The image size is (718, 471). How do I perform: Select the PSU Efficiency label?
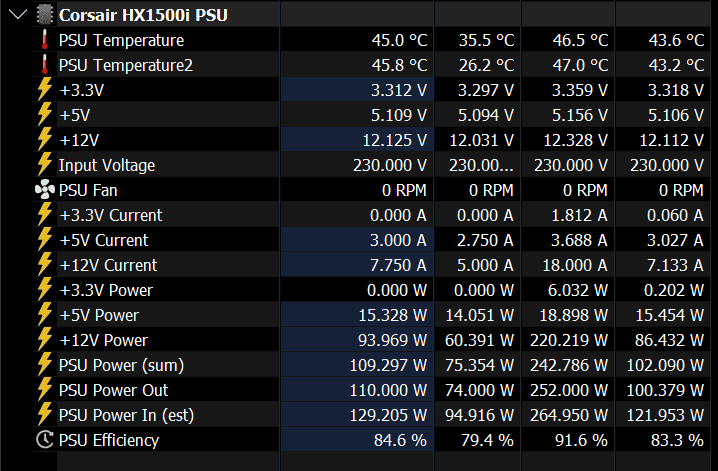[109, 440]
